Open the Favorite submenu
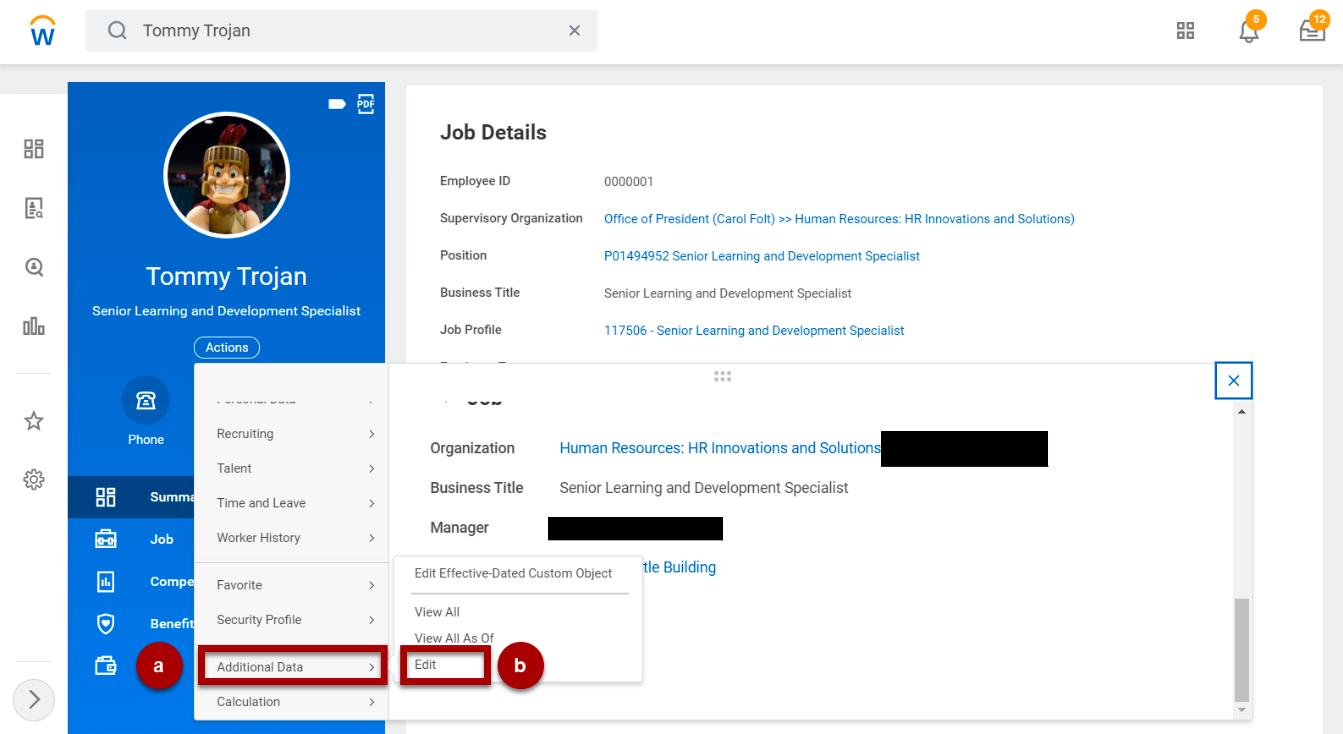The width and height of the screenshot is (1343, 734). (x=290, y=585)
